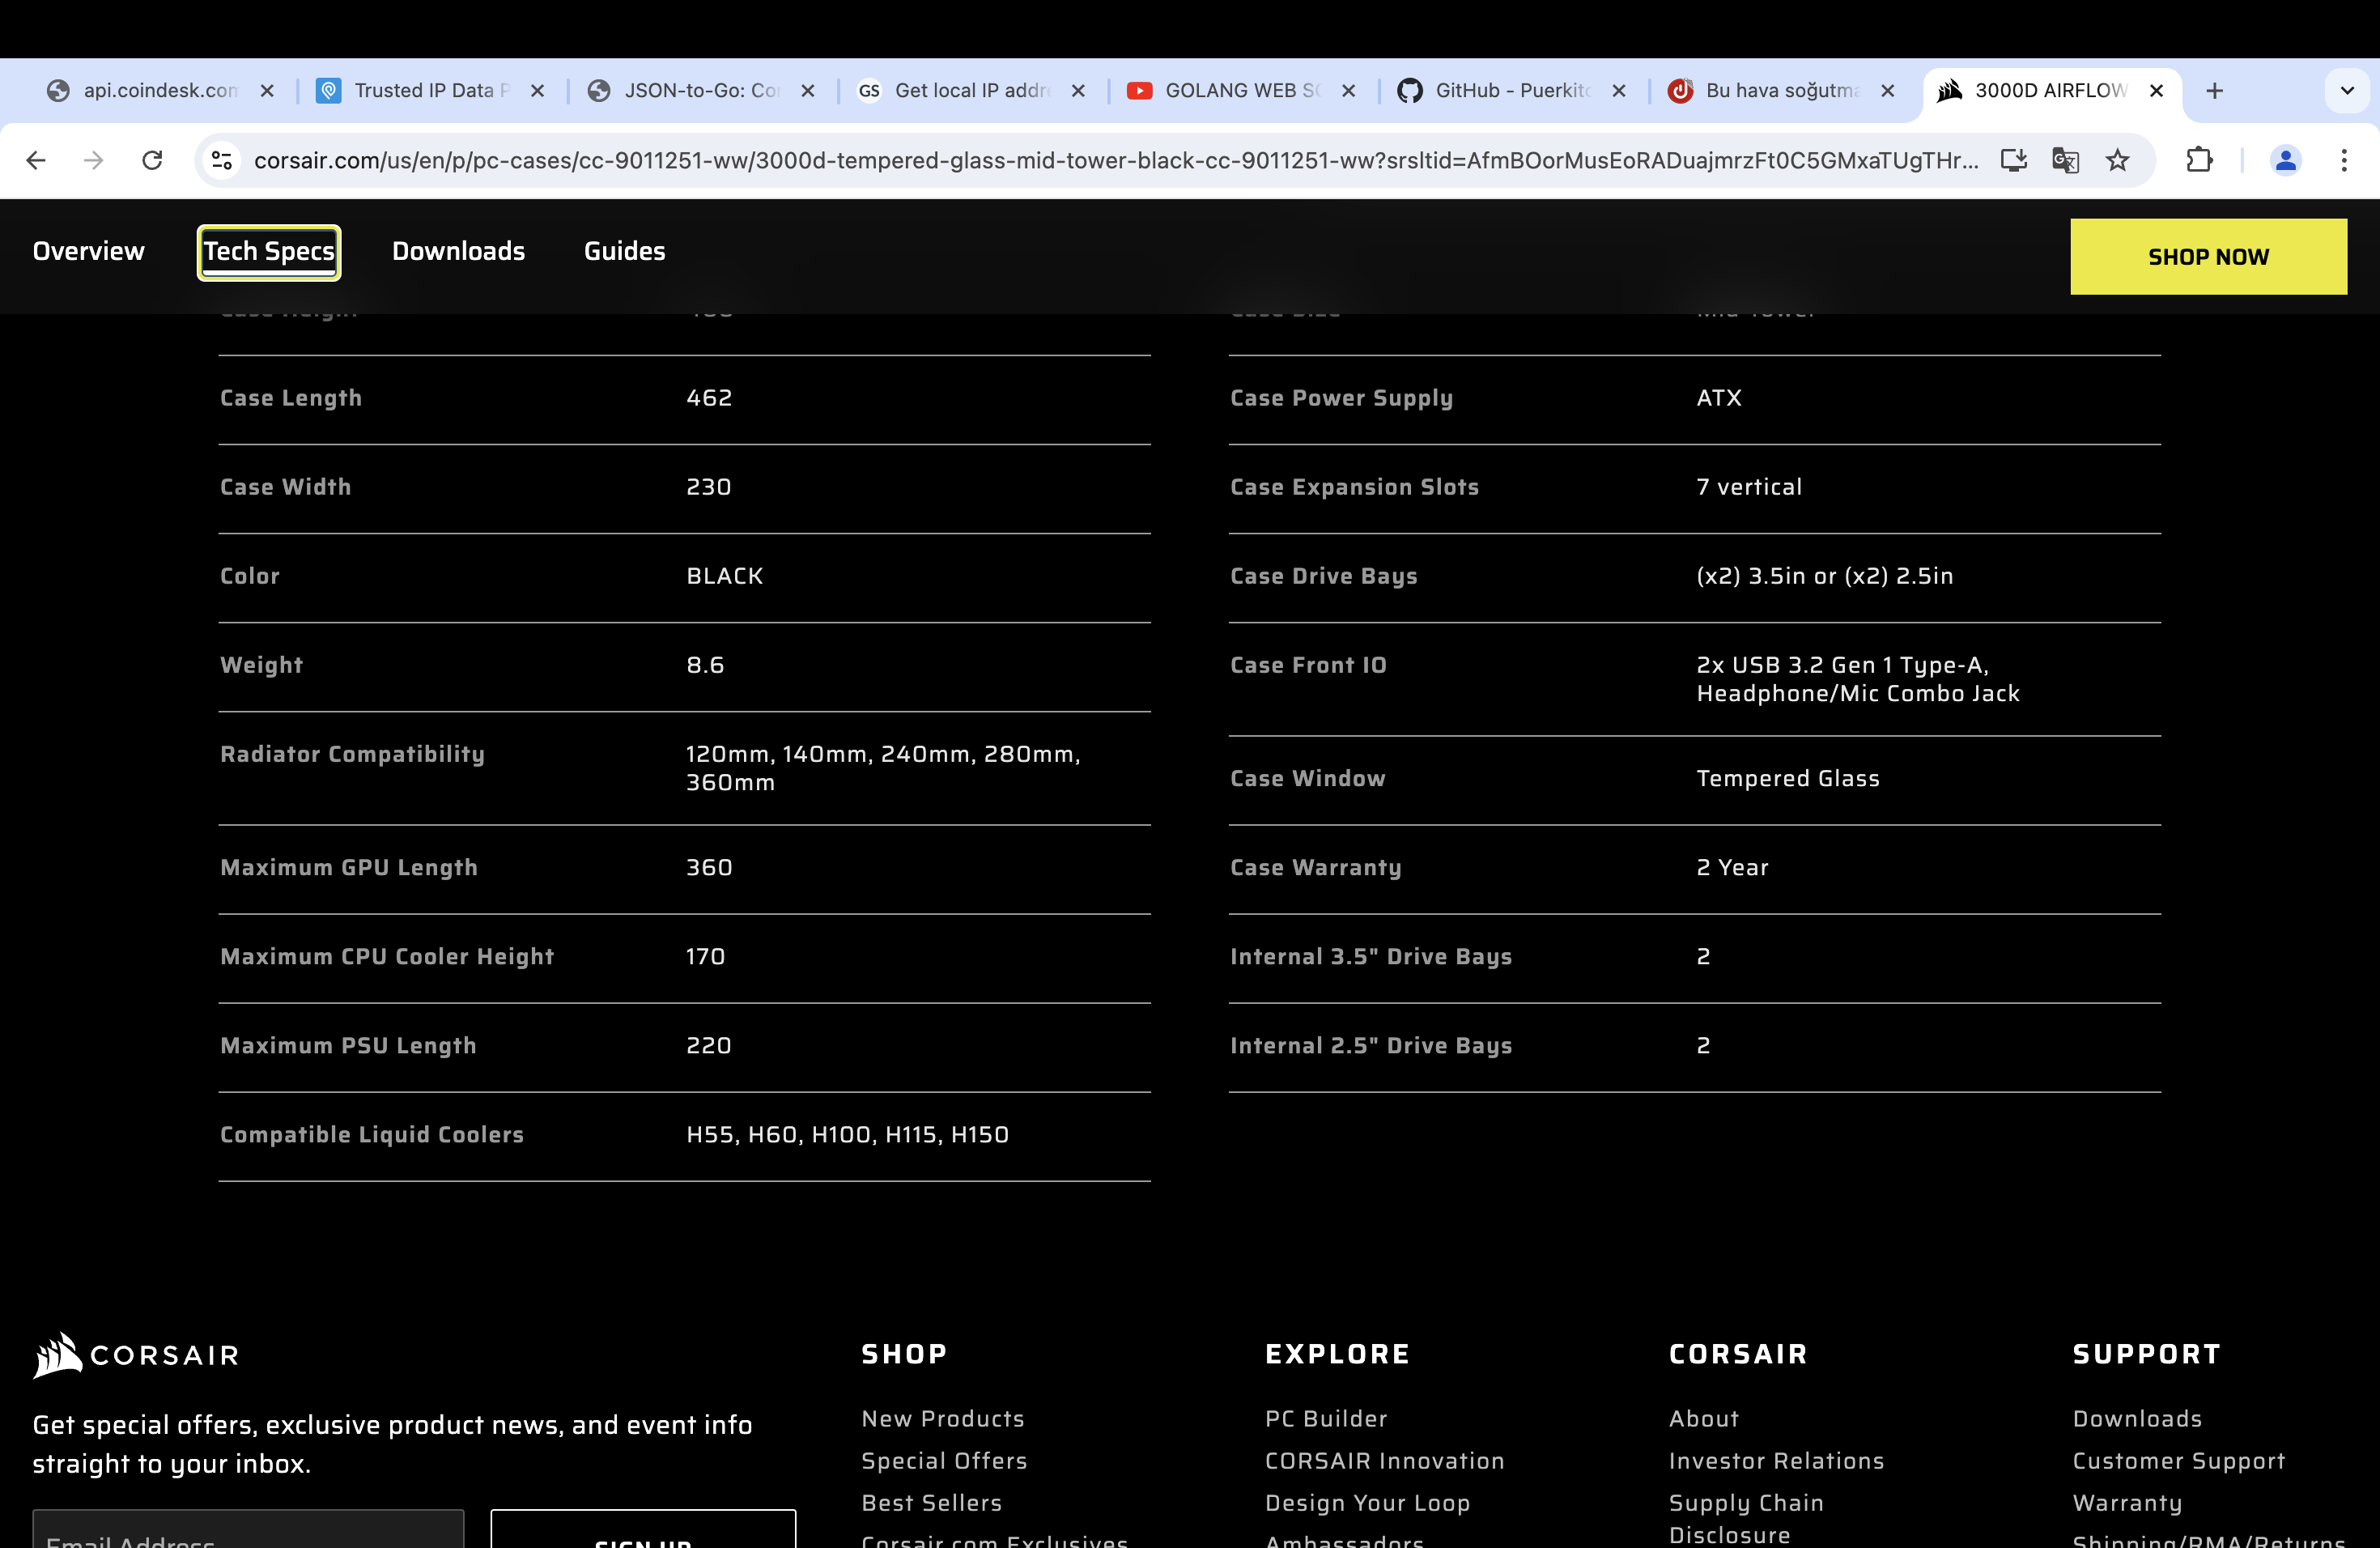Click the Email Address input field
This screenshot has width=2380, height=1548.
pos(248,1530)
